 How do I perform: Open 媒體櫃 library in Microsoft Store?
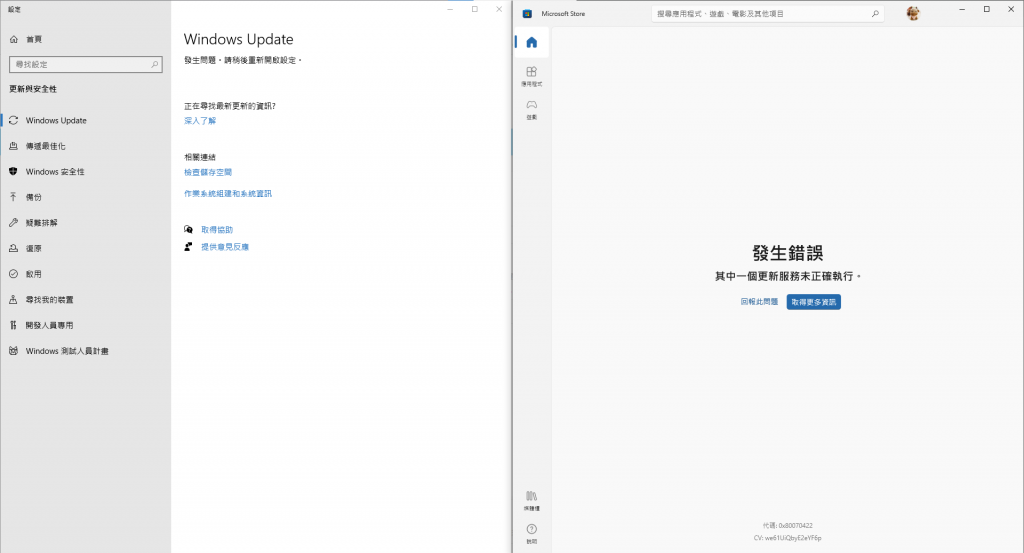click(532, 500)
